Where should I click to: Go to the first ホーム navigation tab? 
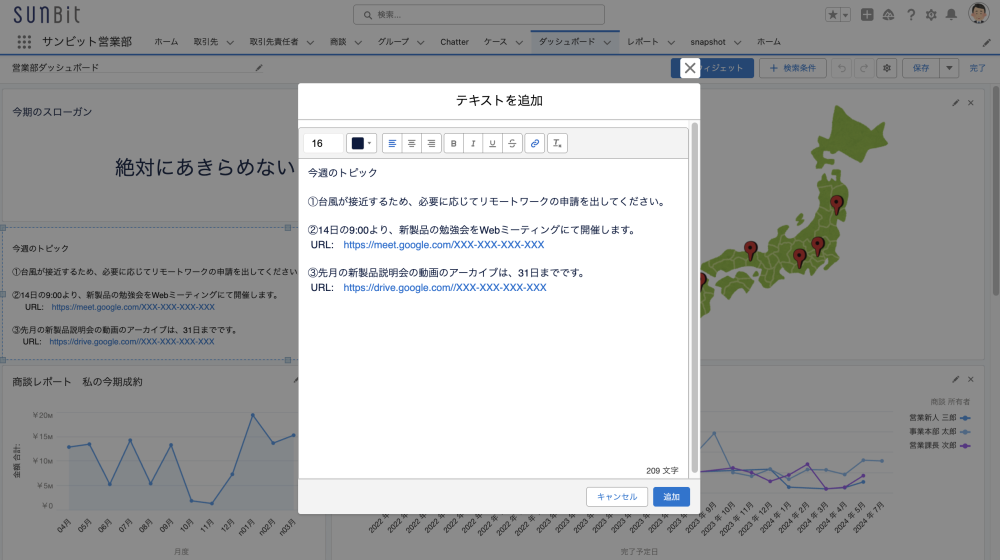[x=166, y=42]
